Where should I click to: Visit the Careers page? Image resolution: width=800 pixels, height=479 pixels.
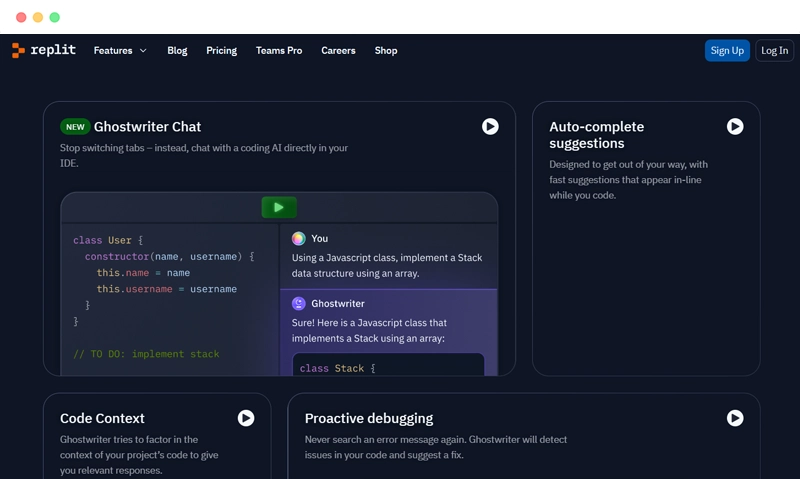pos(338,51)
